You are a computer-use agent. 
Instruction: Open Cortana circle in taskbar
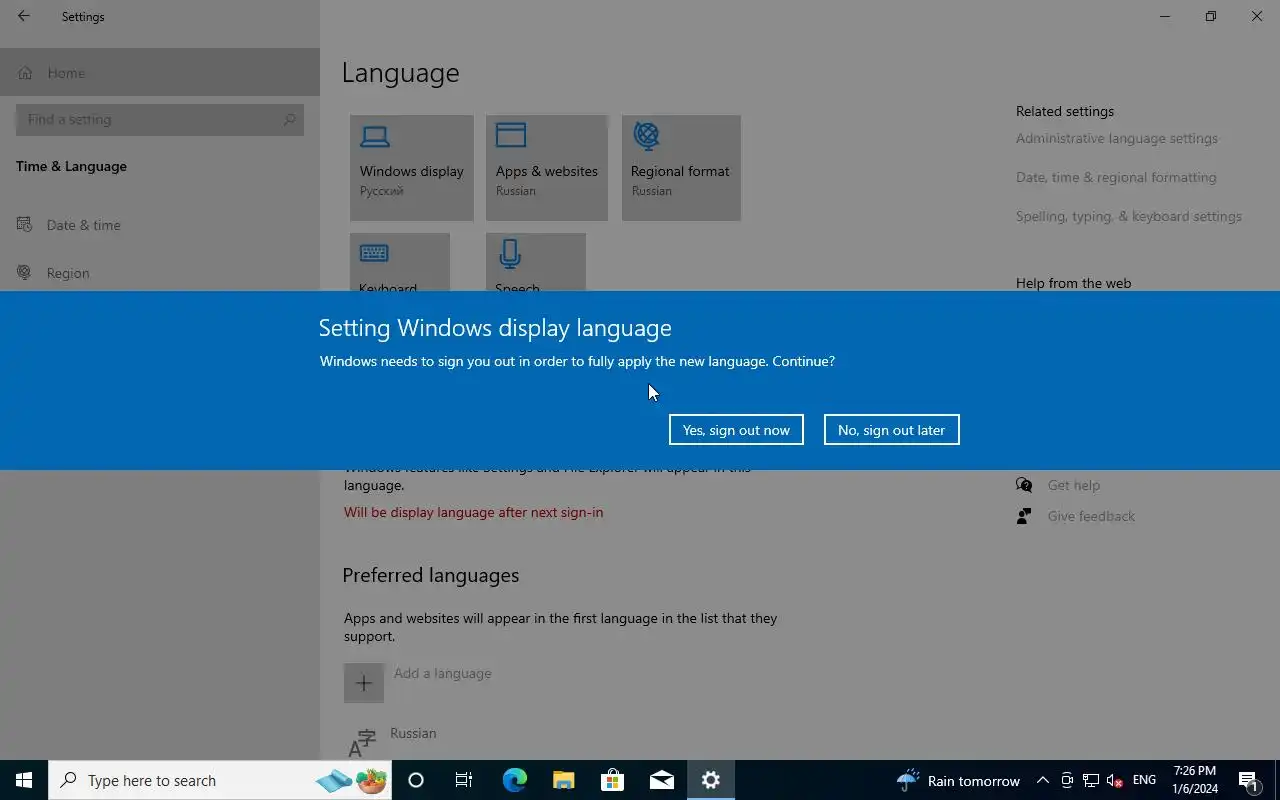click(416, 780)
